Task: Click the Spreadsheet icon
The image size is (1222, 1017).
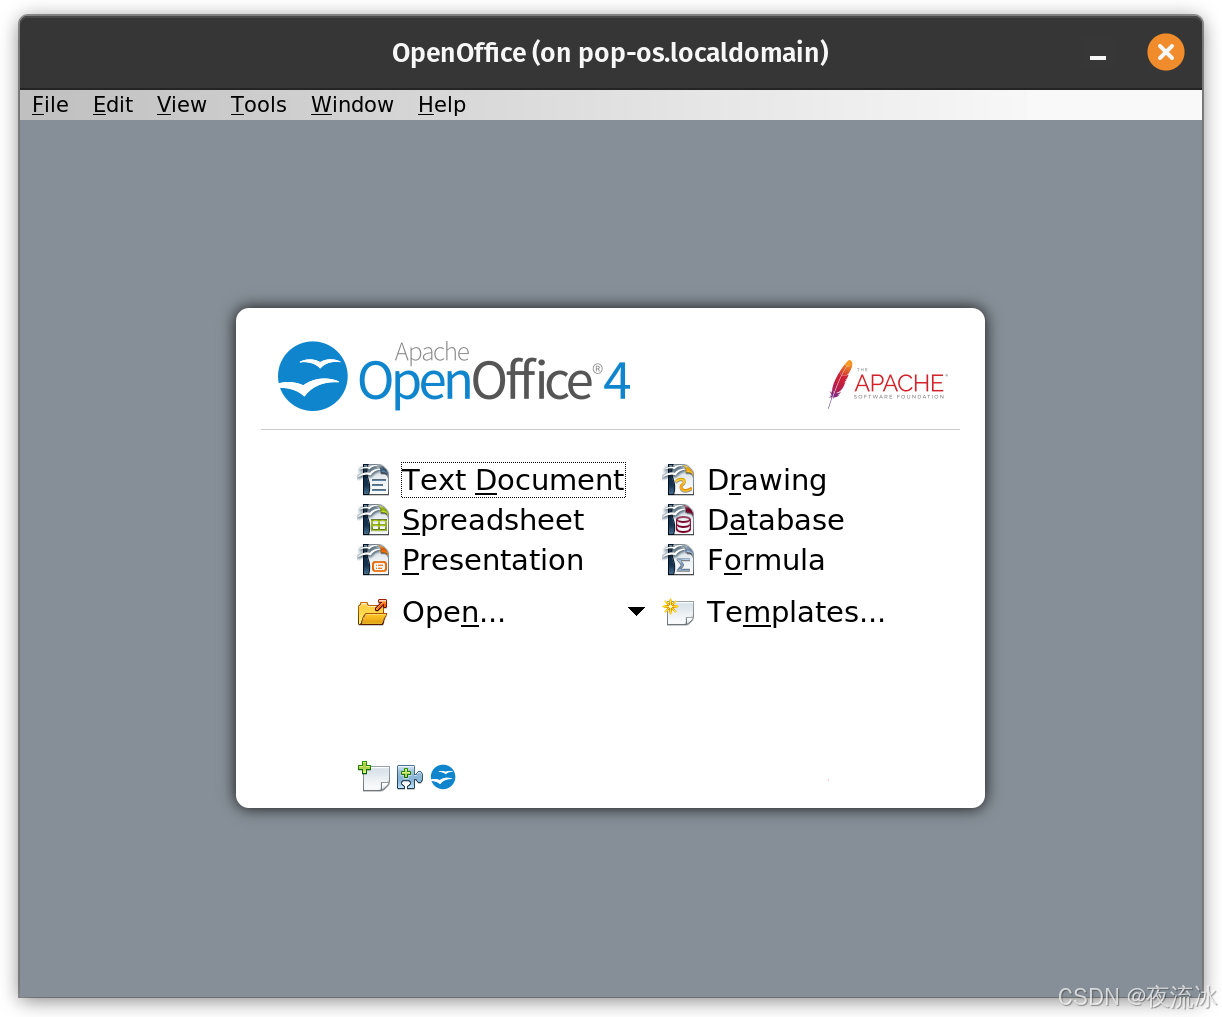Action: click(x=374, y=520)
